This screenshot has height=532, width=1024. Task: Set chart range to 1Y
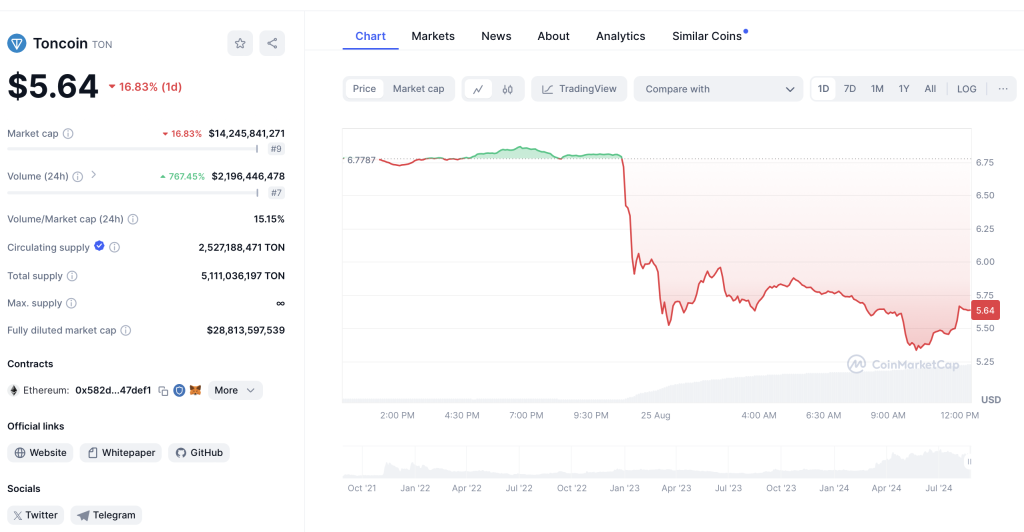click(904, 89)
